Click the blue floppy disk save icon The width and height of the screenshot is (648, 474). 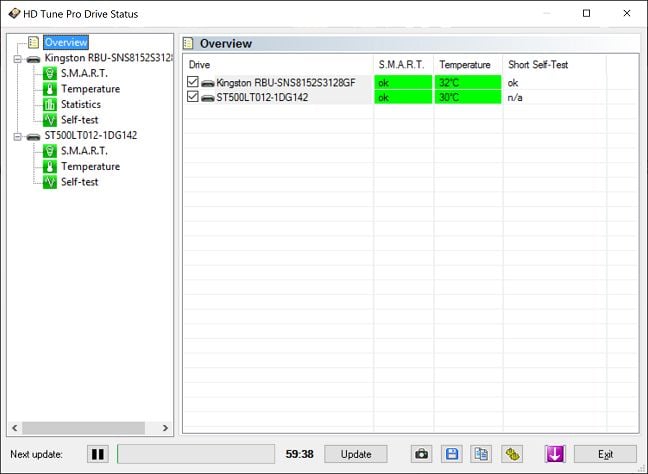pyautogui.click(x=452, y=454)
